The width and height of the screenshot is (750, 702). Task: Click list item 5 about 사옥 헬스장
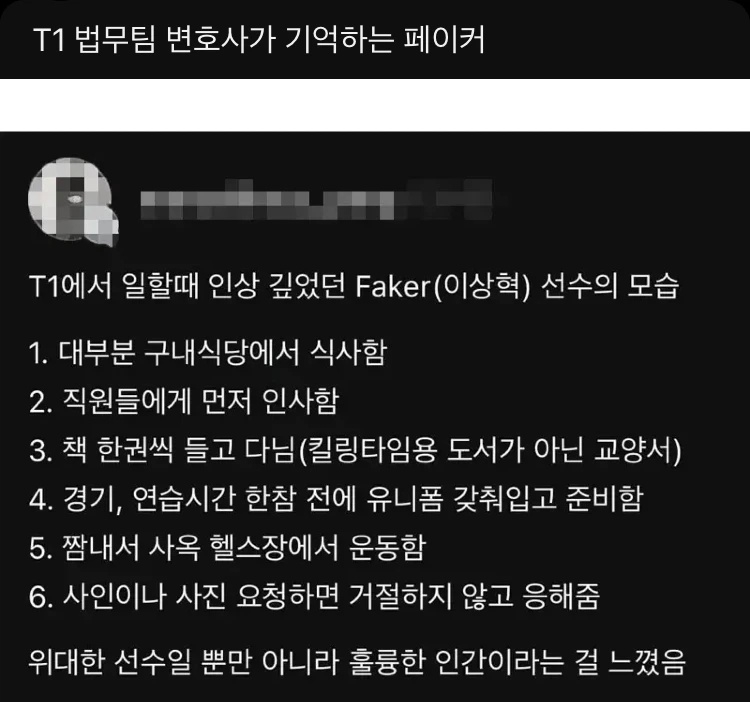point(227,548)
